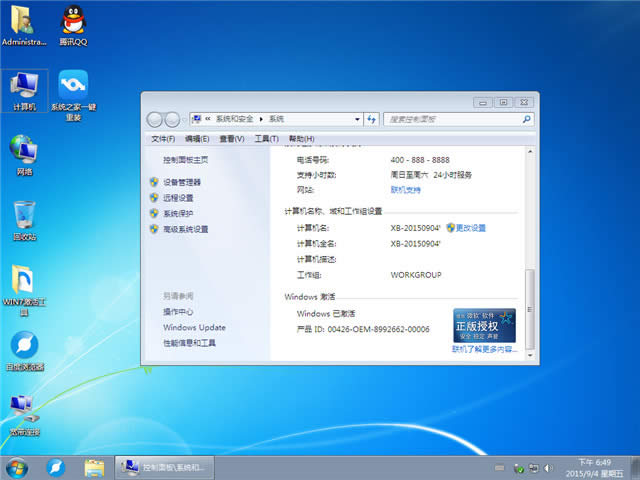Expand the address bar history dropdown arrow

pyautogui.click(x=357, y=119)
